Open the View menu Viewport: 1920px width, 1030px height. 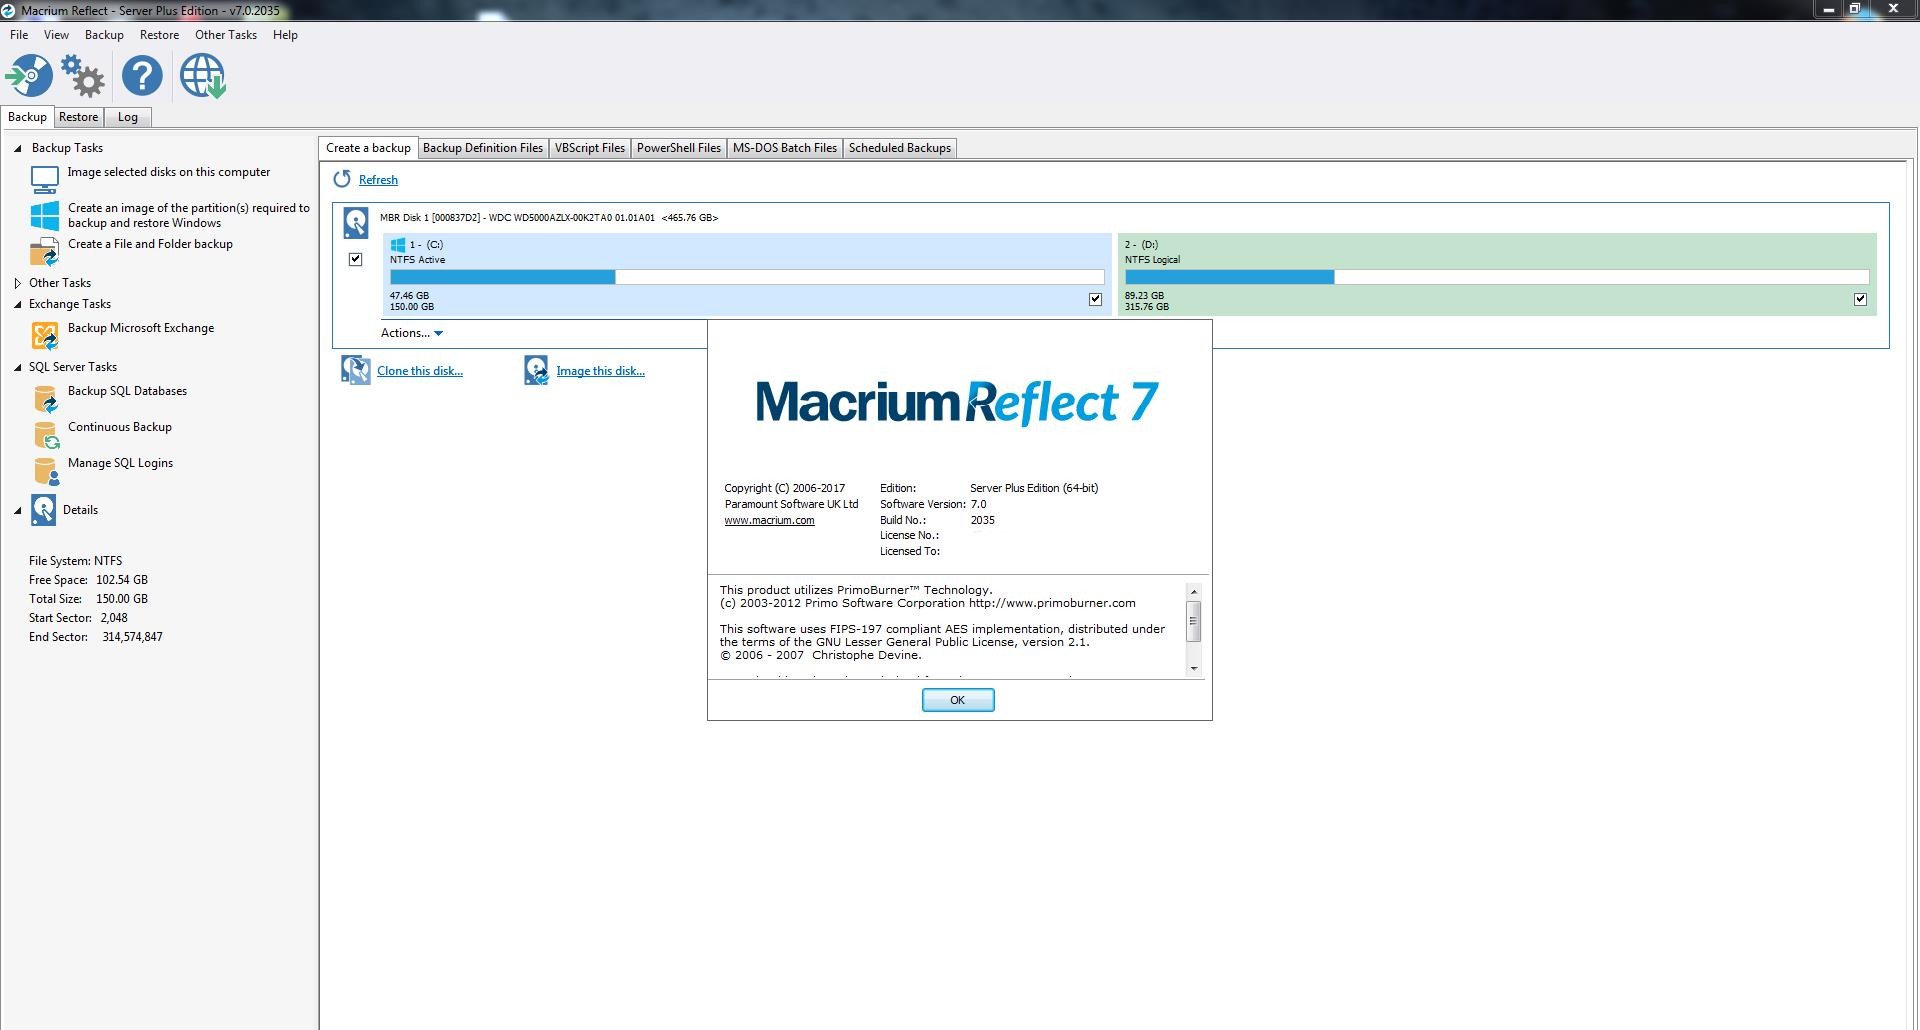pyautogui.click(x=56, y=35)
